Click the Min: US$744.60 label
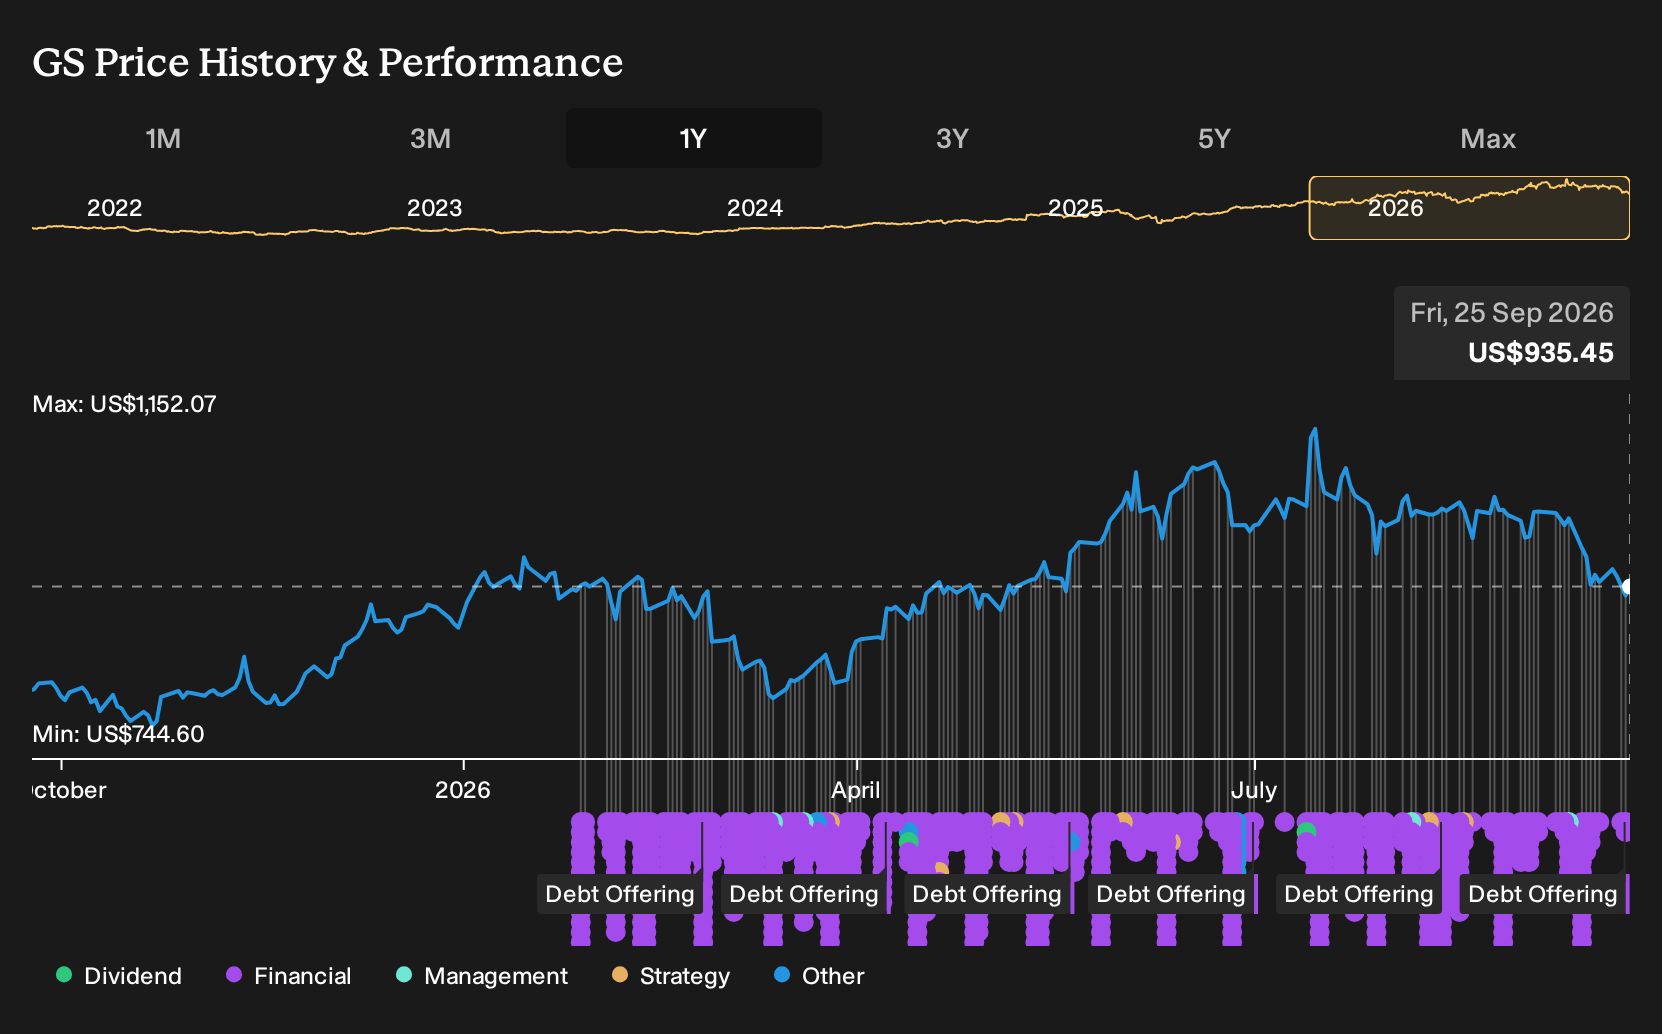This screenshot has height=1034, width=1662. coord(118,734)
